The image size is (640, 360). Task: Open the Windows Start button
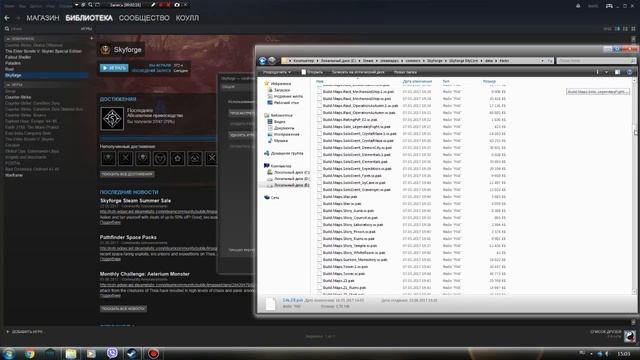[x=9, y=353]
